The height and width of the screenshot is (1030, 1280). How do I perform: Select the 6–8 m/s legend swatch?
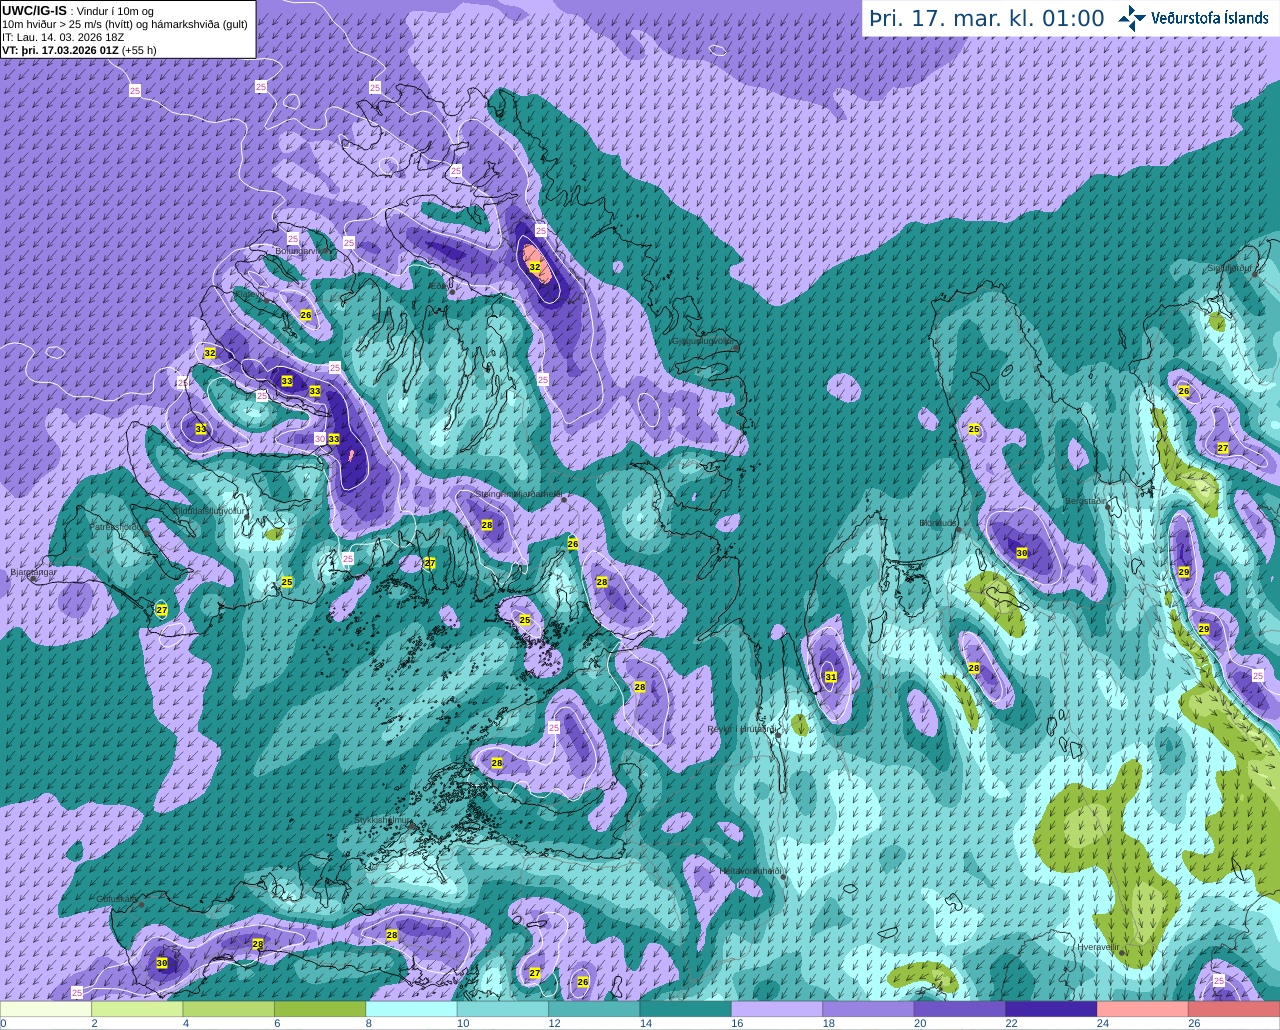pyautogui.click(x=320, y=1009)
